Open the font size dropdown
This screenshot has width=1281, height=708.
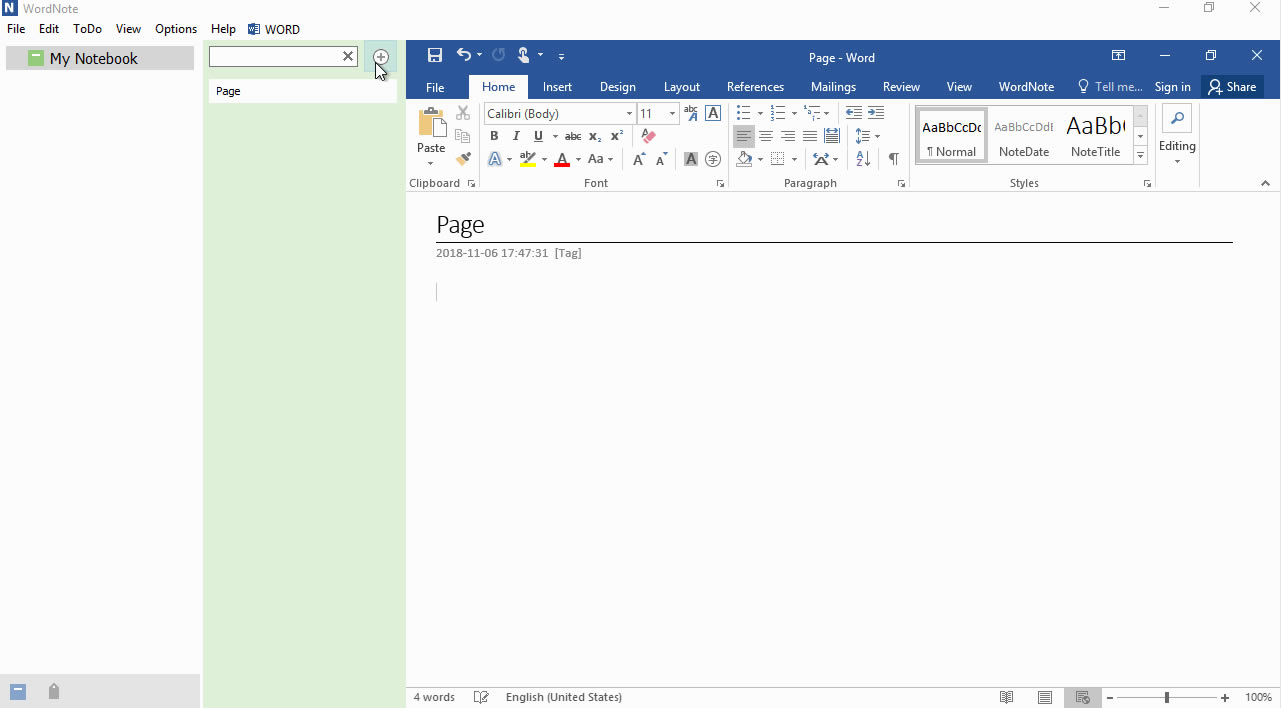click(x=672, y=114)
